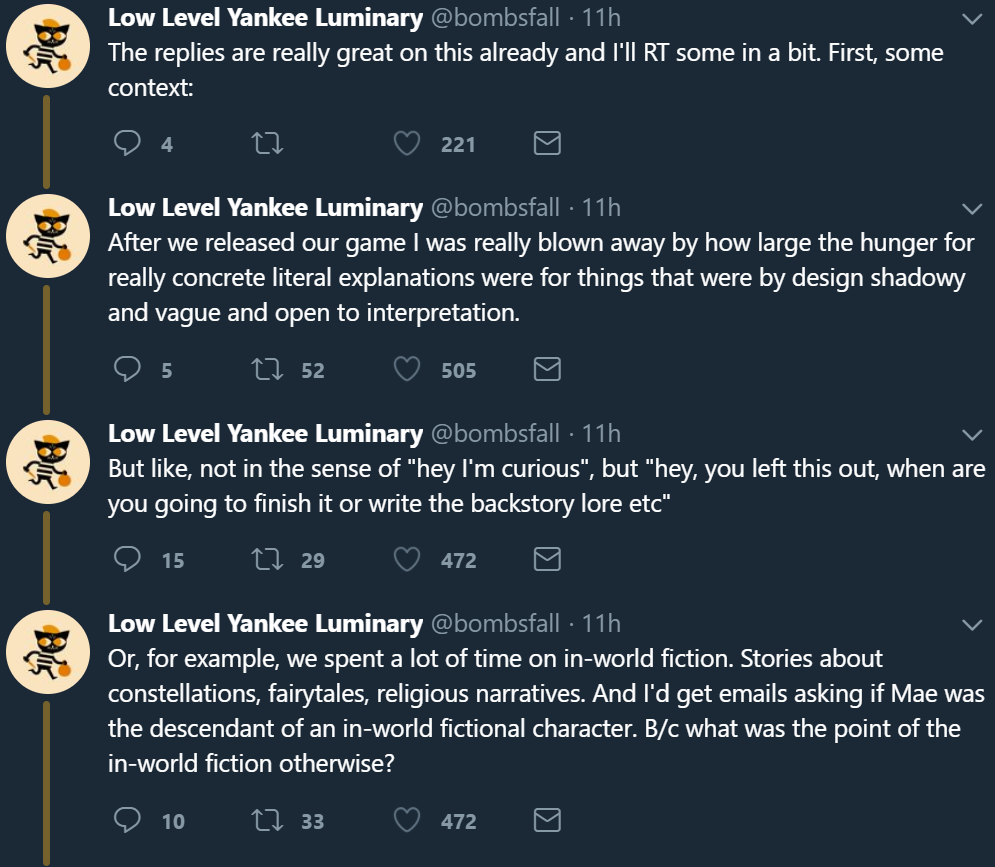The height and width of the screenshot is (867, 995).
Task: Retweet the first tweet about replies
Action: [268, 144]
